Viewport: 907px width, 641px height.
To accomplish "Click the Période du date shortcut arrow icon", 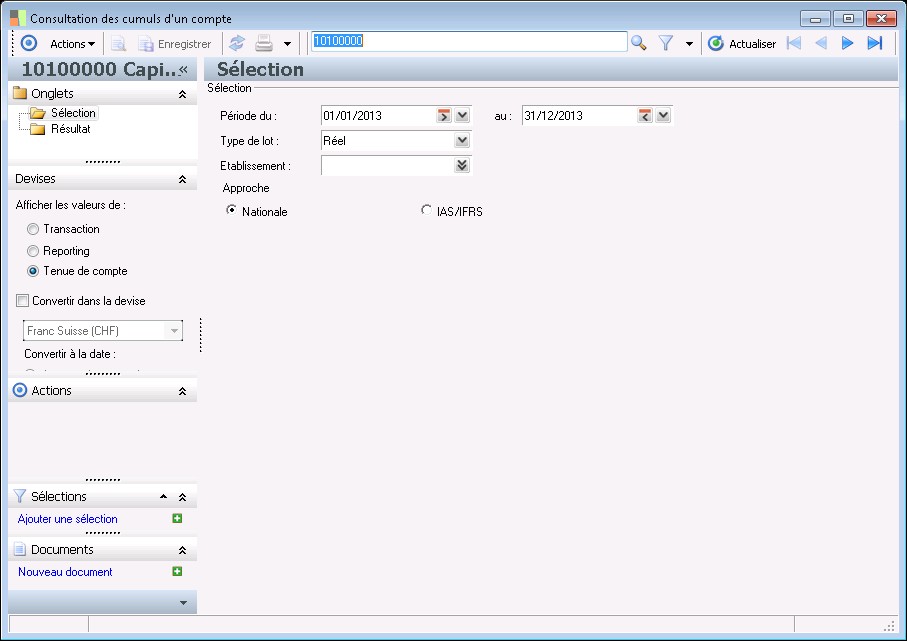I will click(444, 115).
